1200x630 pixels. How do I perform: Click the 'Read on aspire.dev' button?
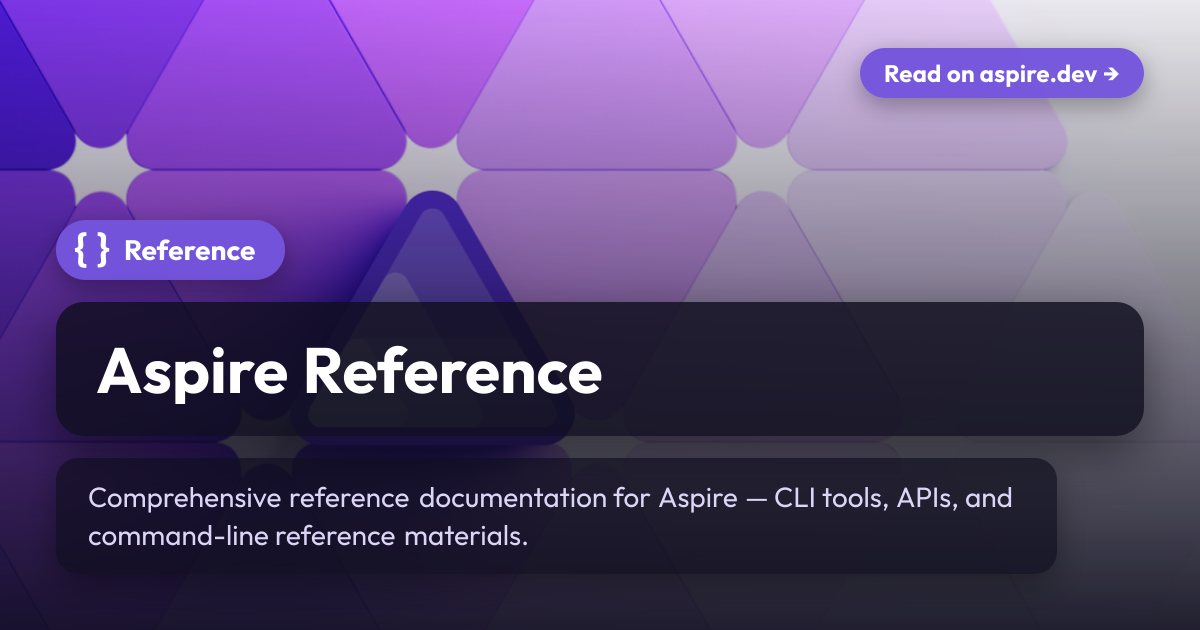point(1001,73)
